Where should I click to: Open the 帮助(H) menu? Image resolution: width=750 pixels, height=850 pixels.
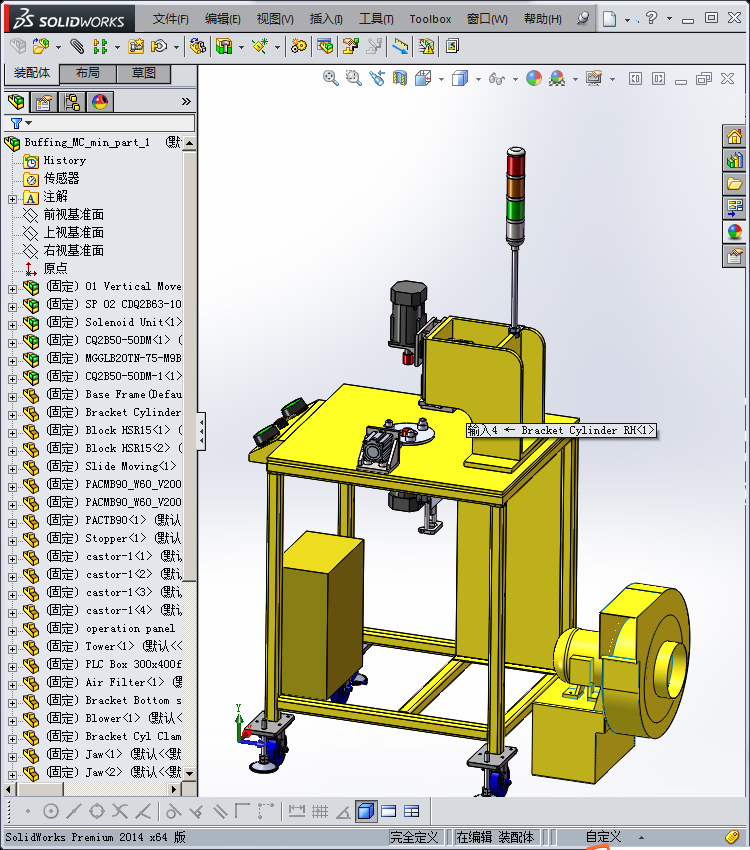(x=542, y=19)
